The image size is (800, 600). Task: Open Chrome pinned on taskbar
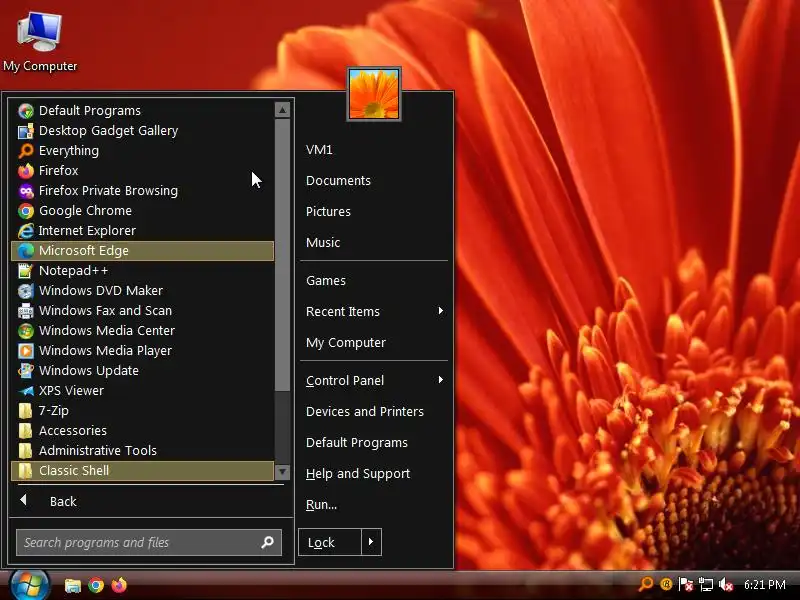click(x=96, y=585)
